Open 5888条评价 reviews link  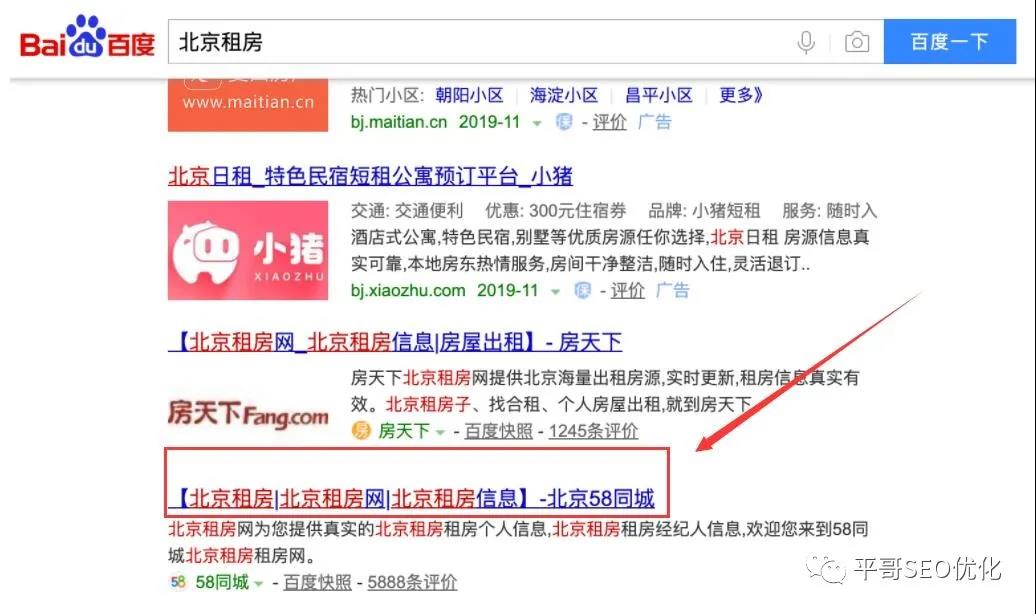[x=412, y=582]
